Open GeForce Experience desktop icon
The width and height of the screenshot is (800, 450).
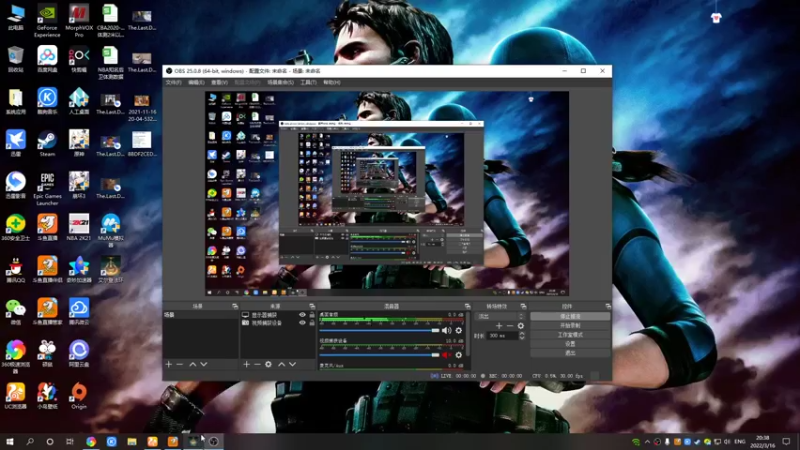(x=47, y=21)
